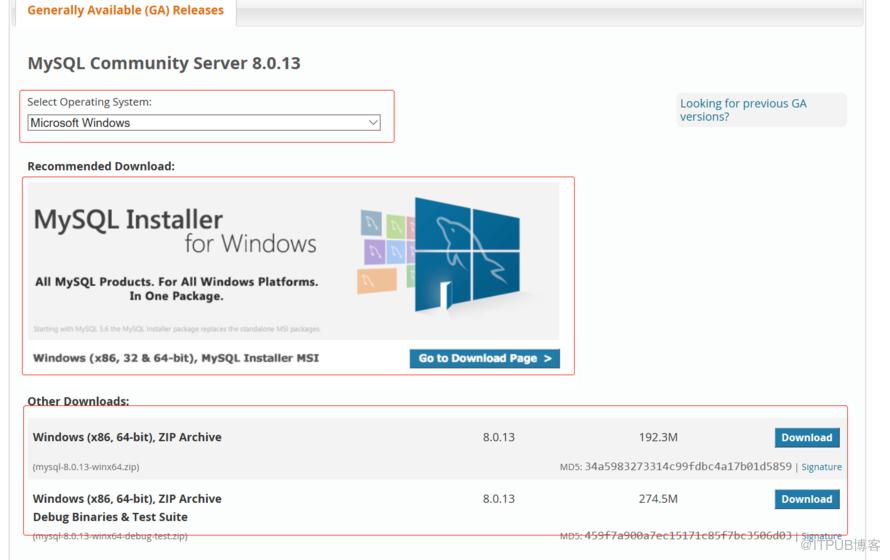Click the size value '192.3M'

click(658, 437)
